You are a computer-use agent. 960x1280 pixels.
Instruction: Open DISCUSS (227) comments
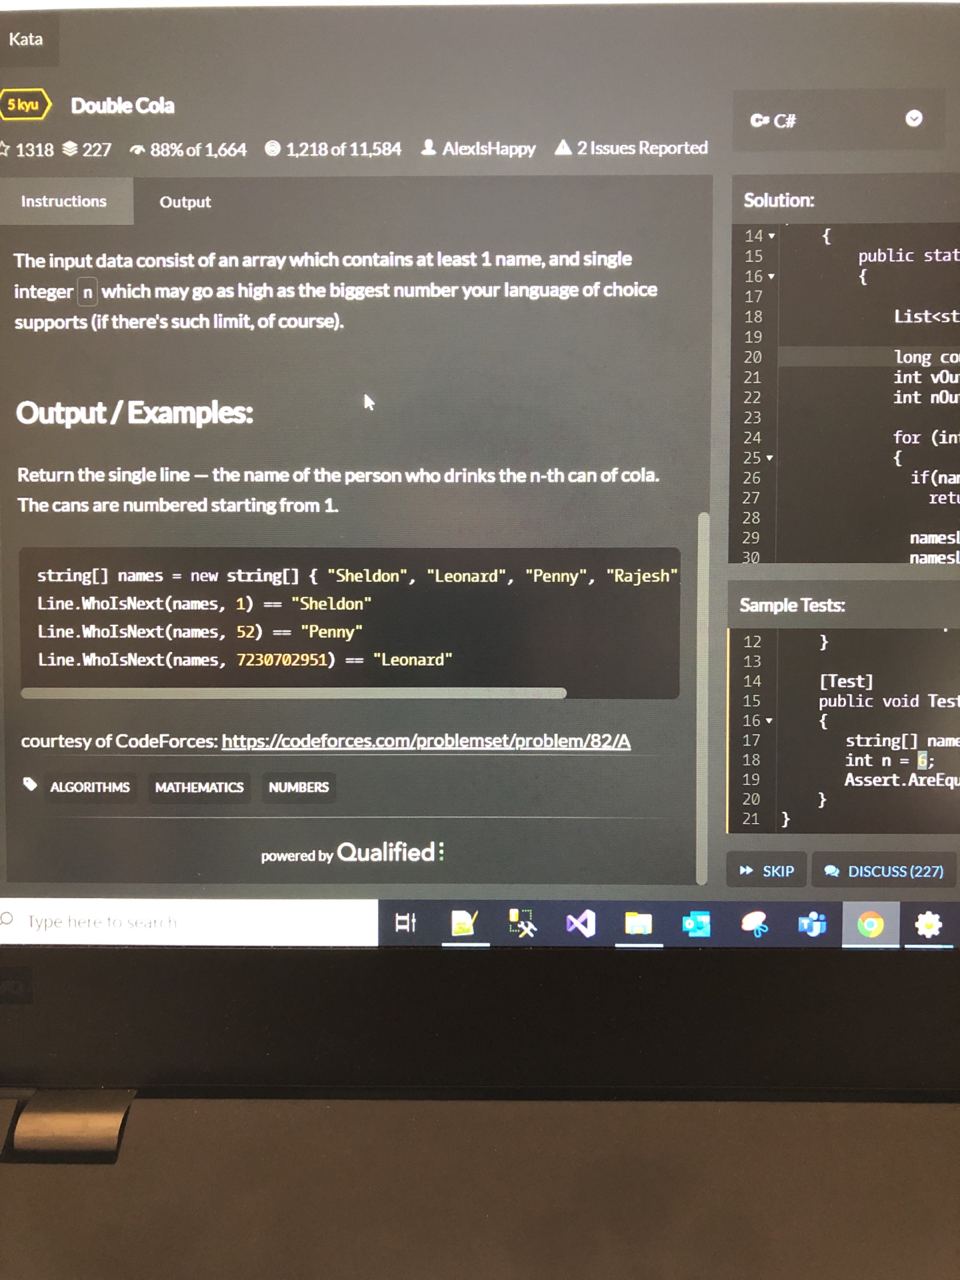point(884,871)
